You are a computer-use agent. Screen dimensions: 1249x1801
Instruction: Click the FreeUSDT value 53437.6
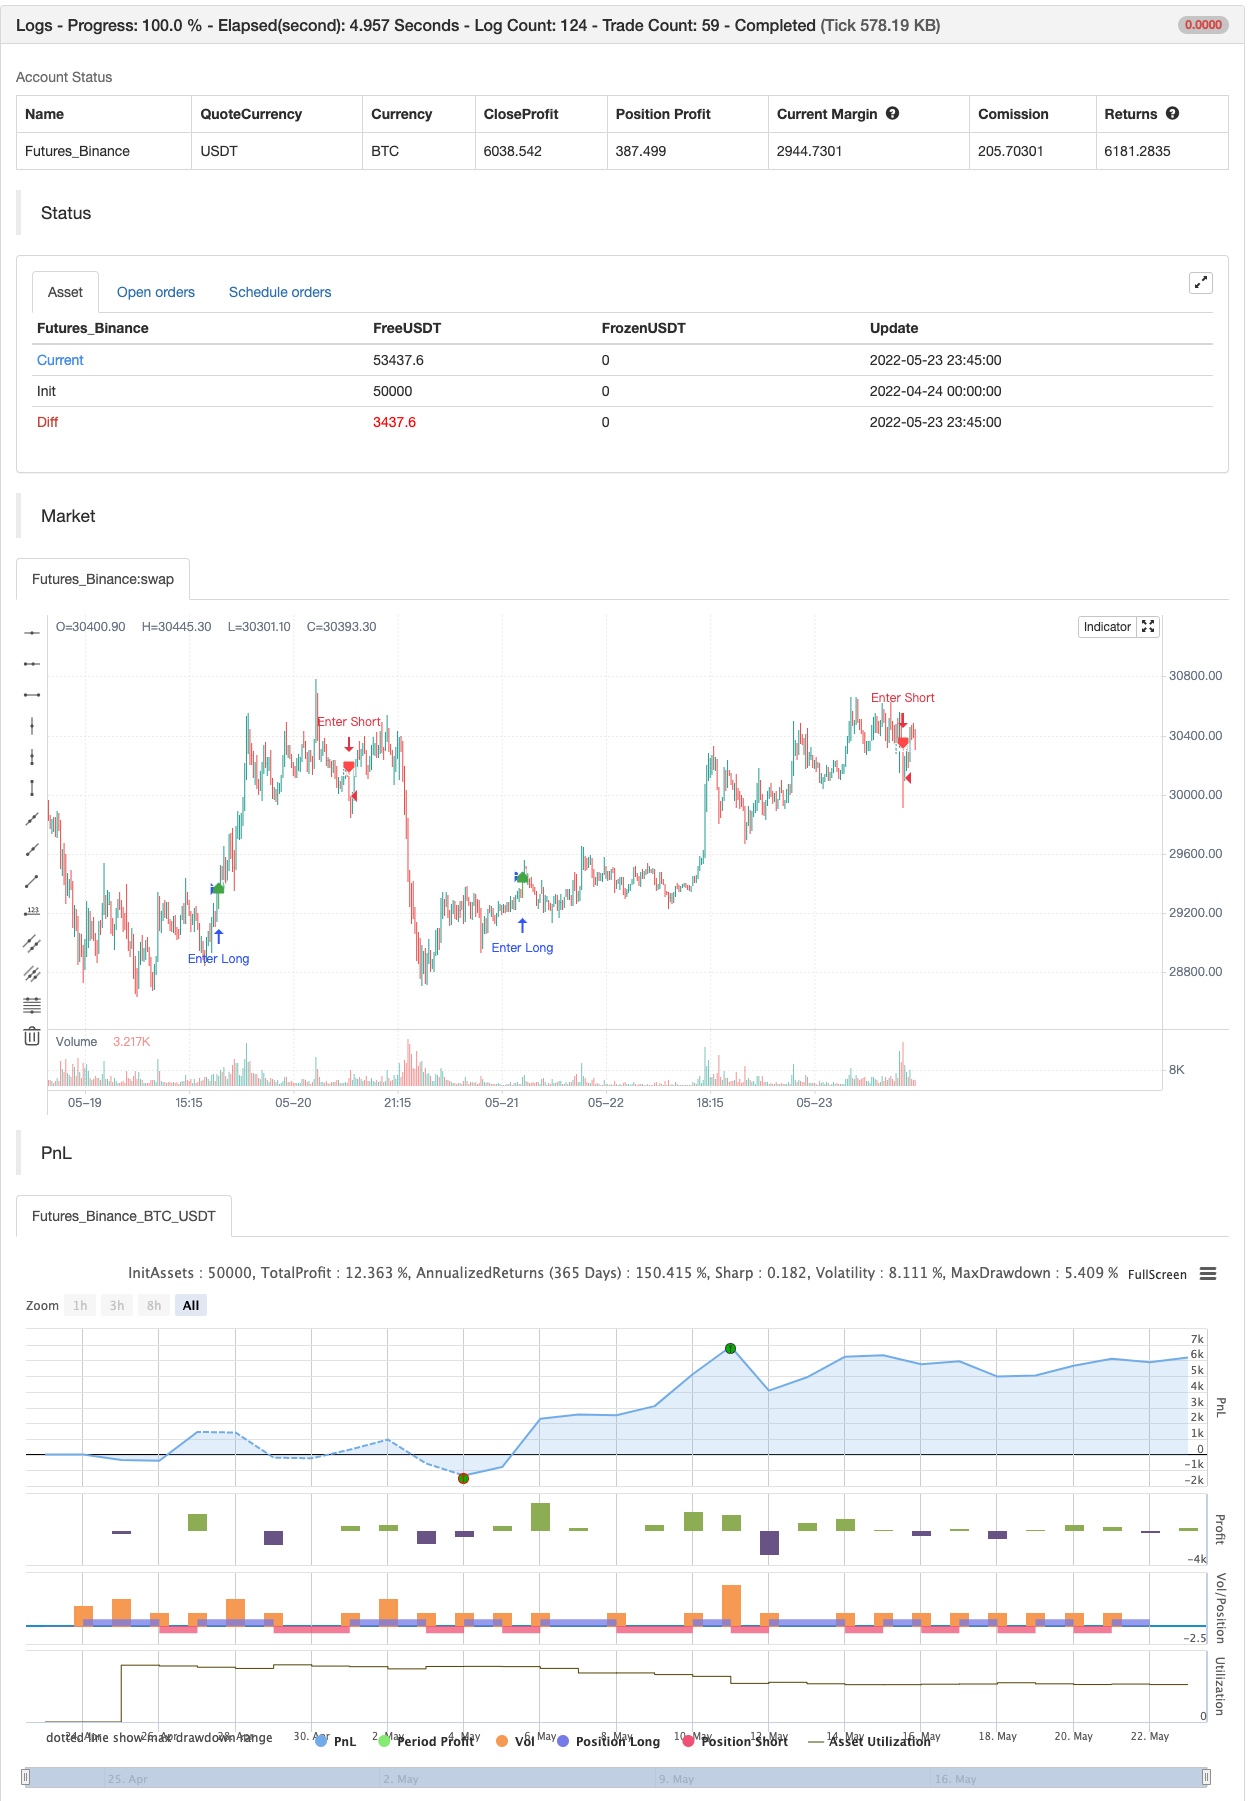(x=399, y=360)
